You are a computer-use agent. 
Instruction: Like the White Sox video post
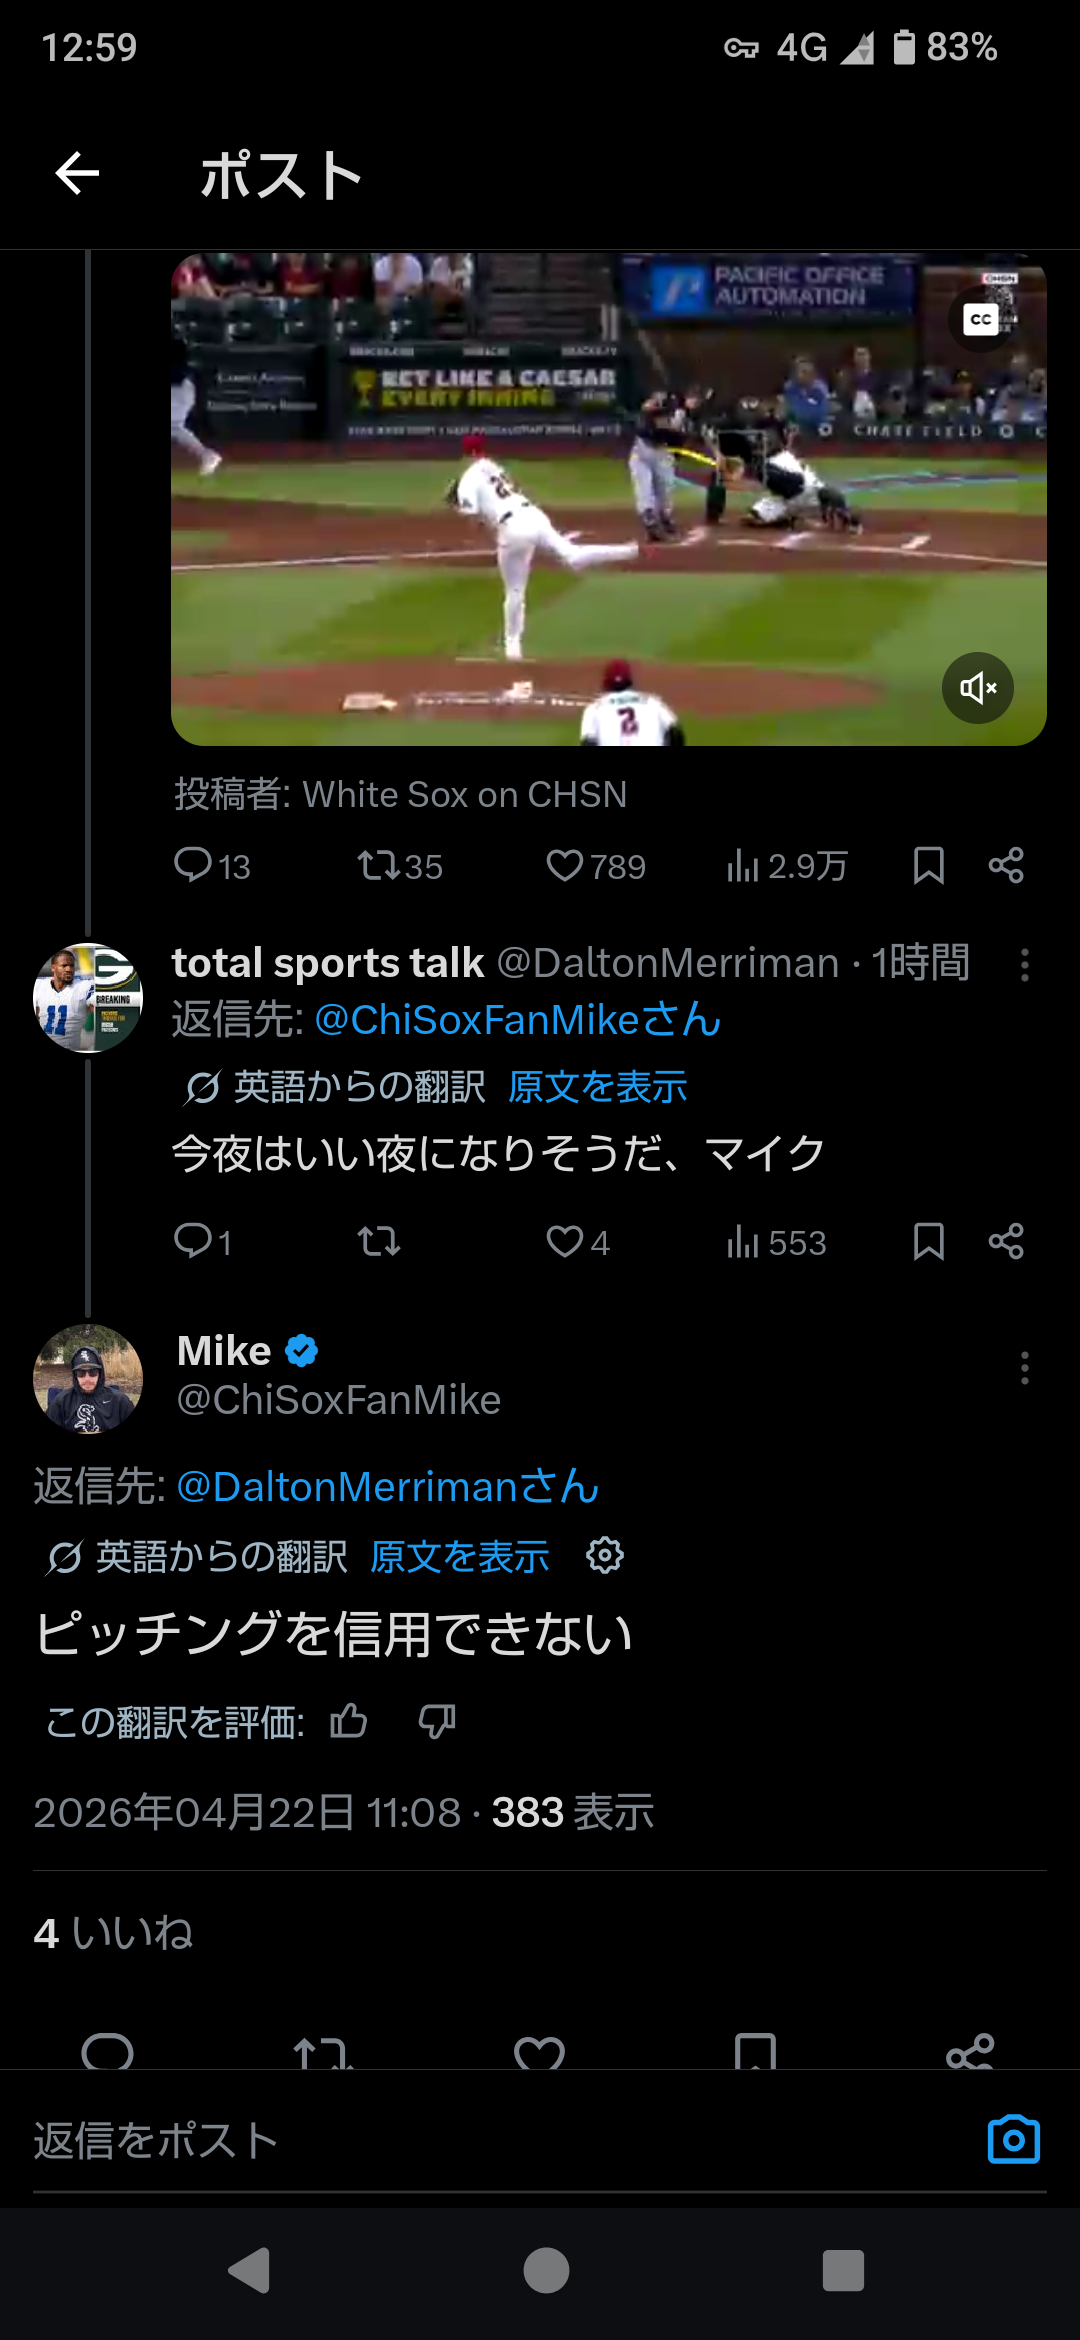coord(565,866)
